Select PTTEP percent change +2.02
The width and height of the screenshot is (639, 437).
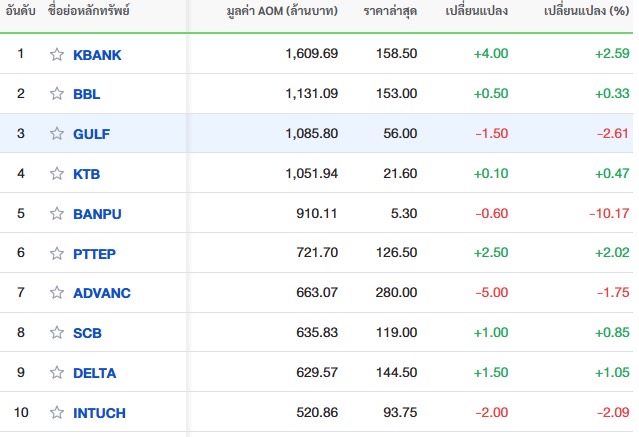612,252
